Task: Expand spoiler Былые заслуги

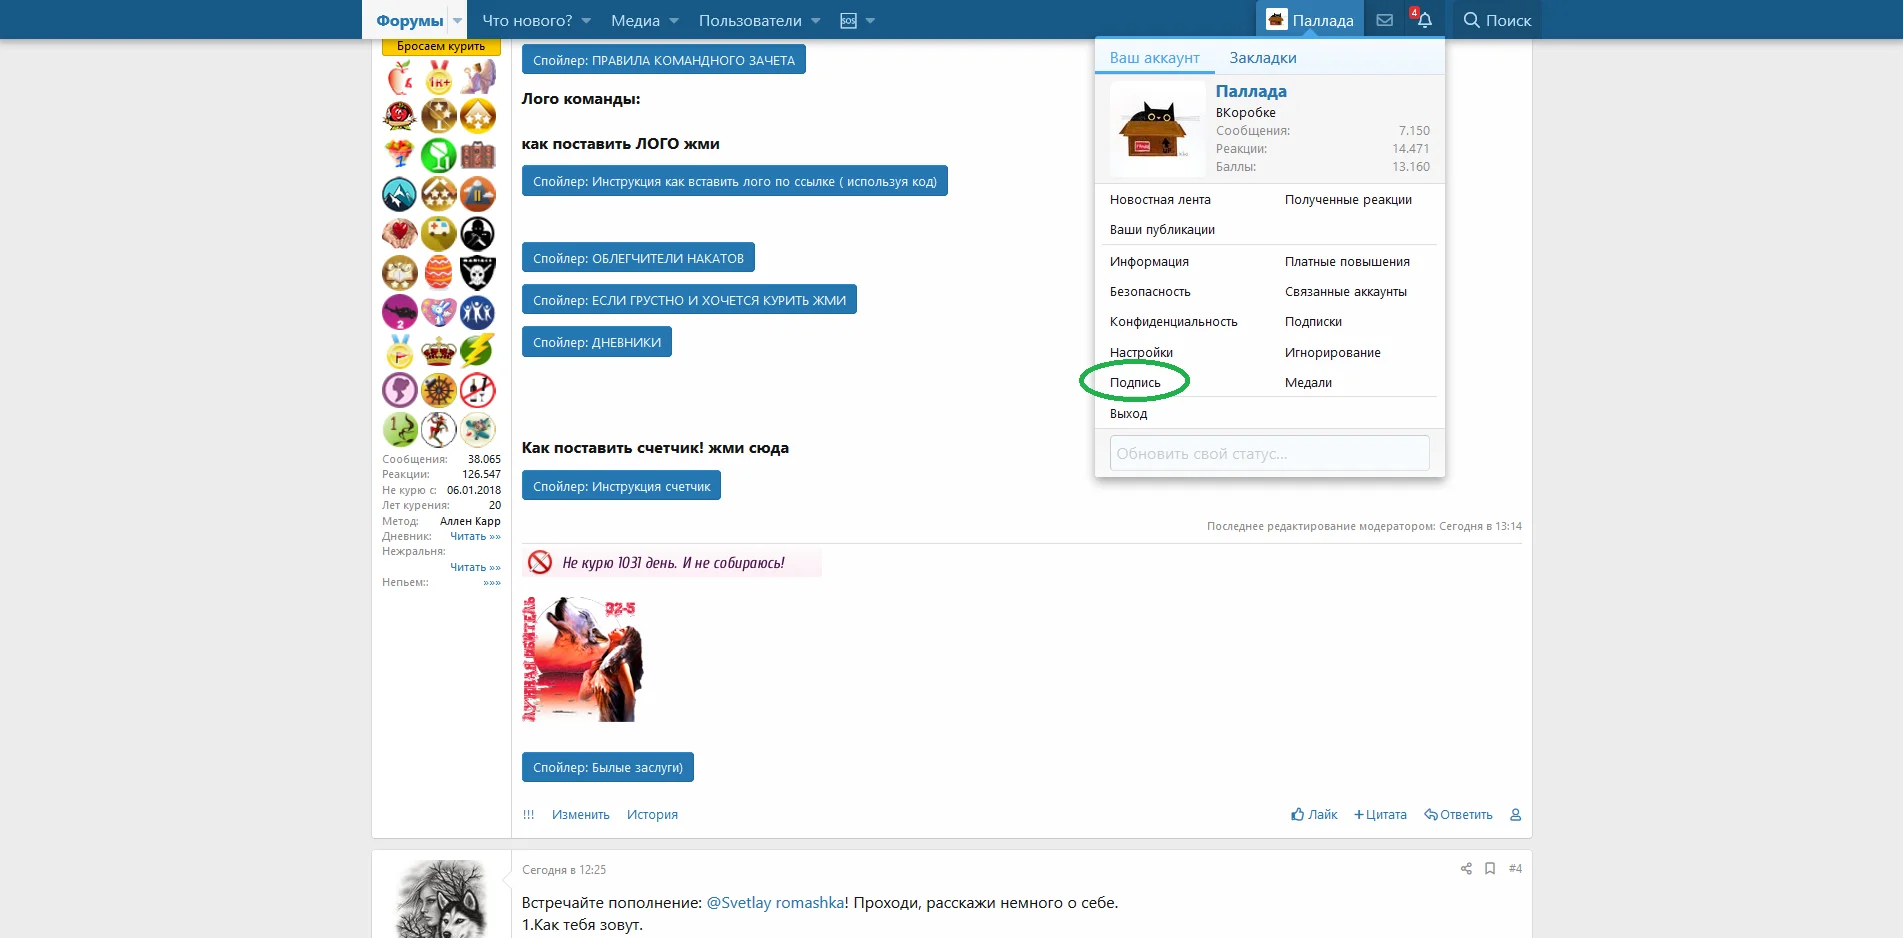Action: point(608,767)
